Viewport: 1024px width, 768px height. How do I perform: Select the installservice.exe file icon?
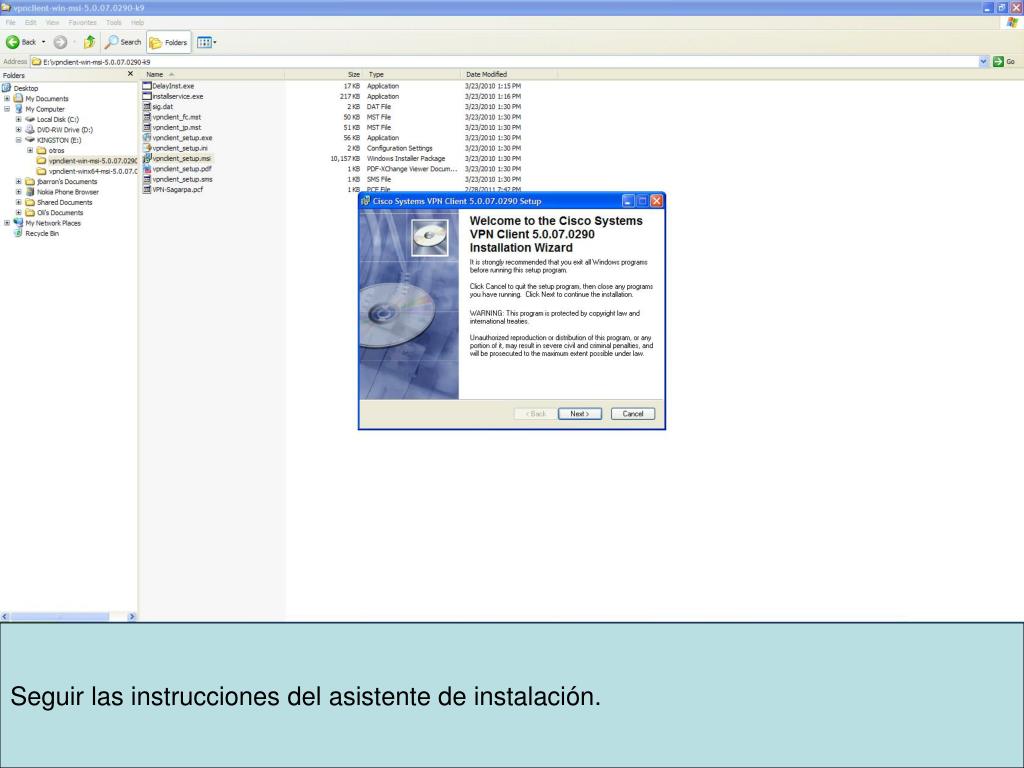tap(147, 96)
